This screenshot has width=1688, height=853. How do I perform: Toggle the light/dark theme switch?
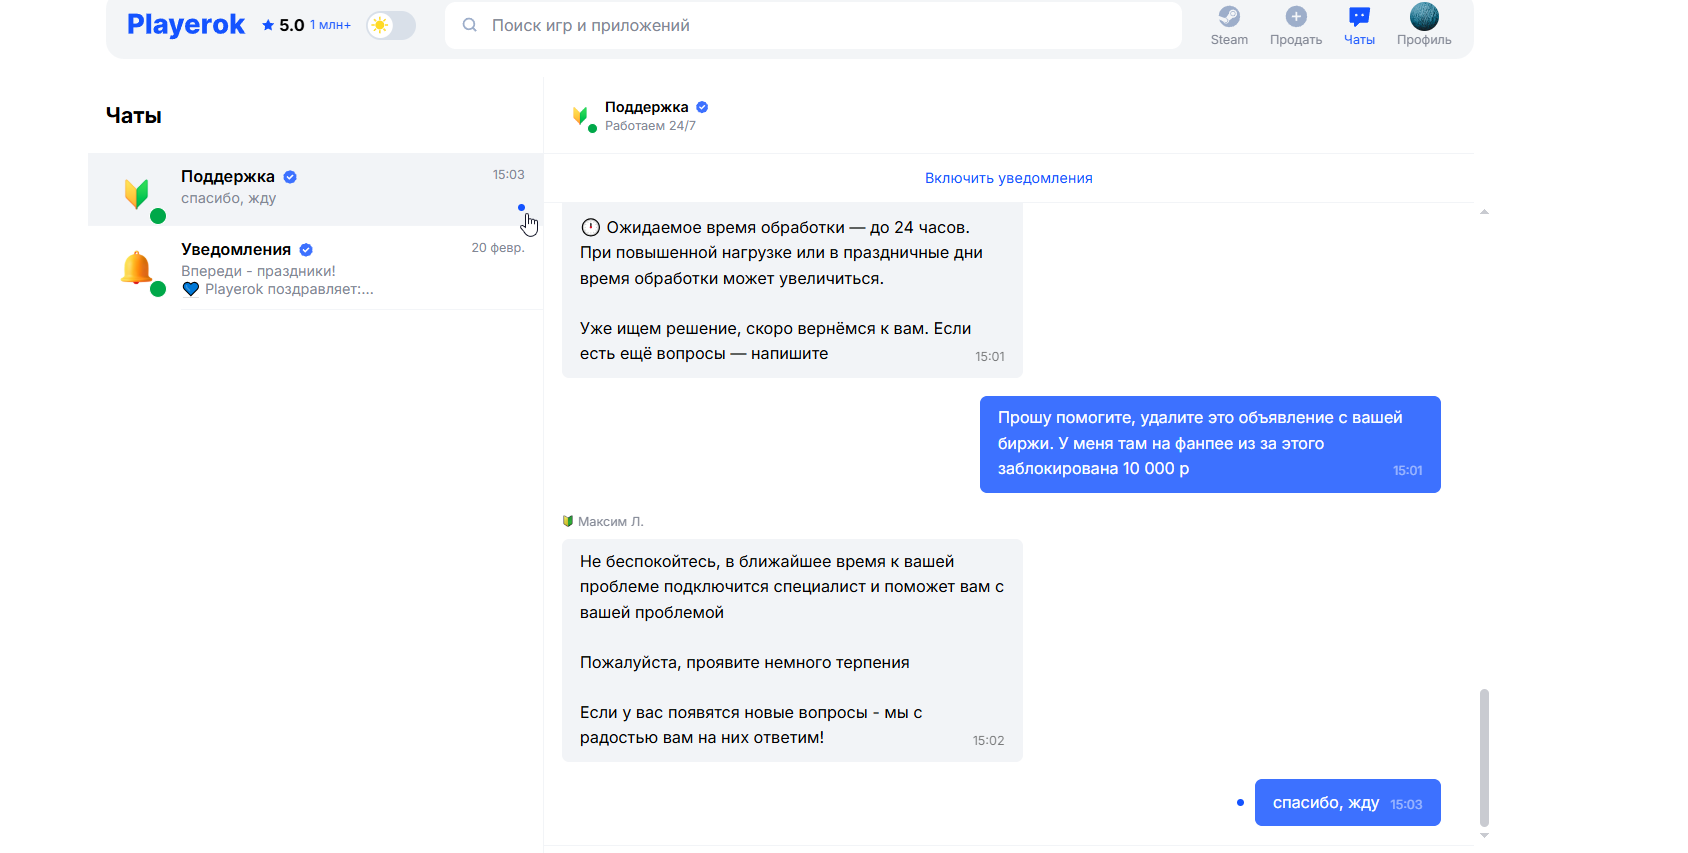coord(391,25)
